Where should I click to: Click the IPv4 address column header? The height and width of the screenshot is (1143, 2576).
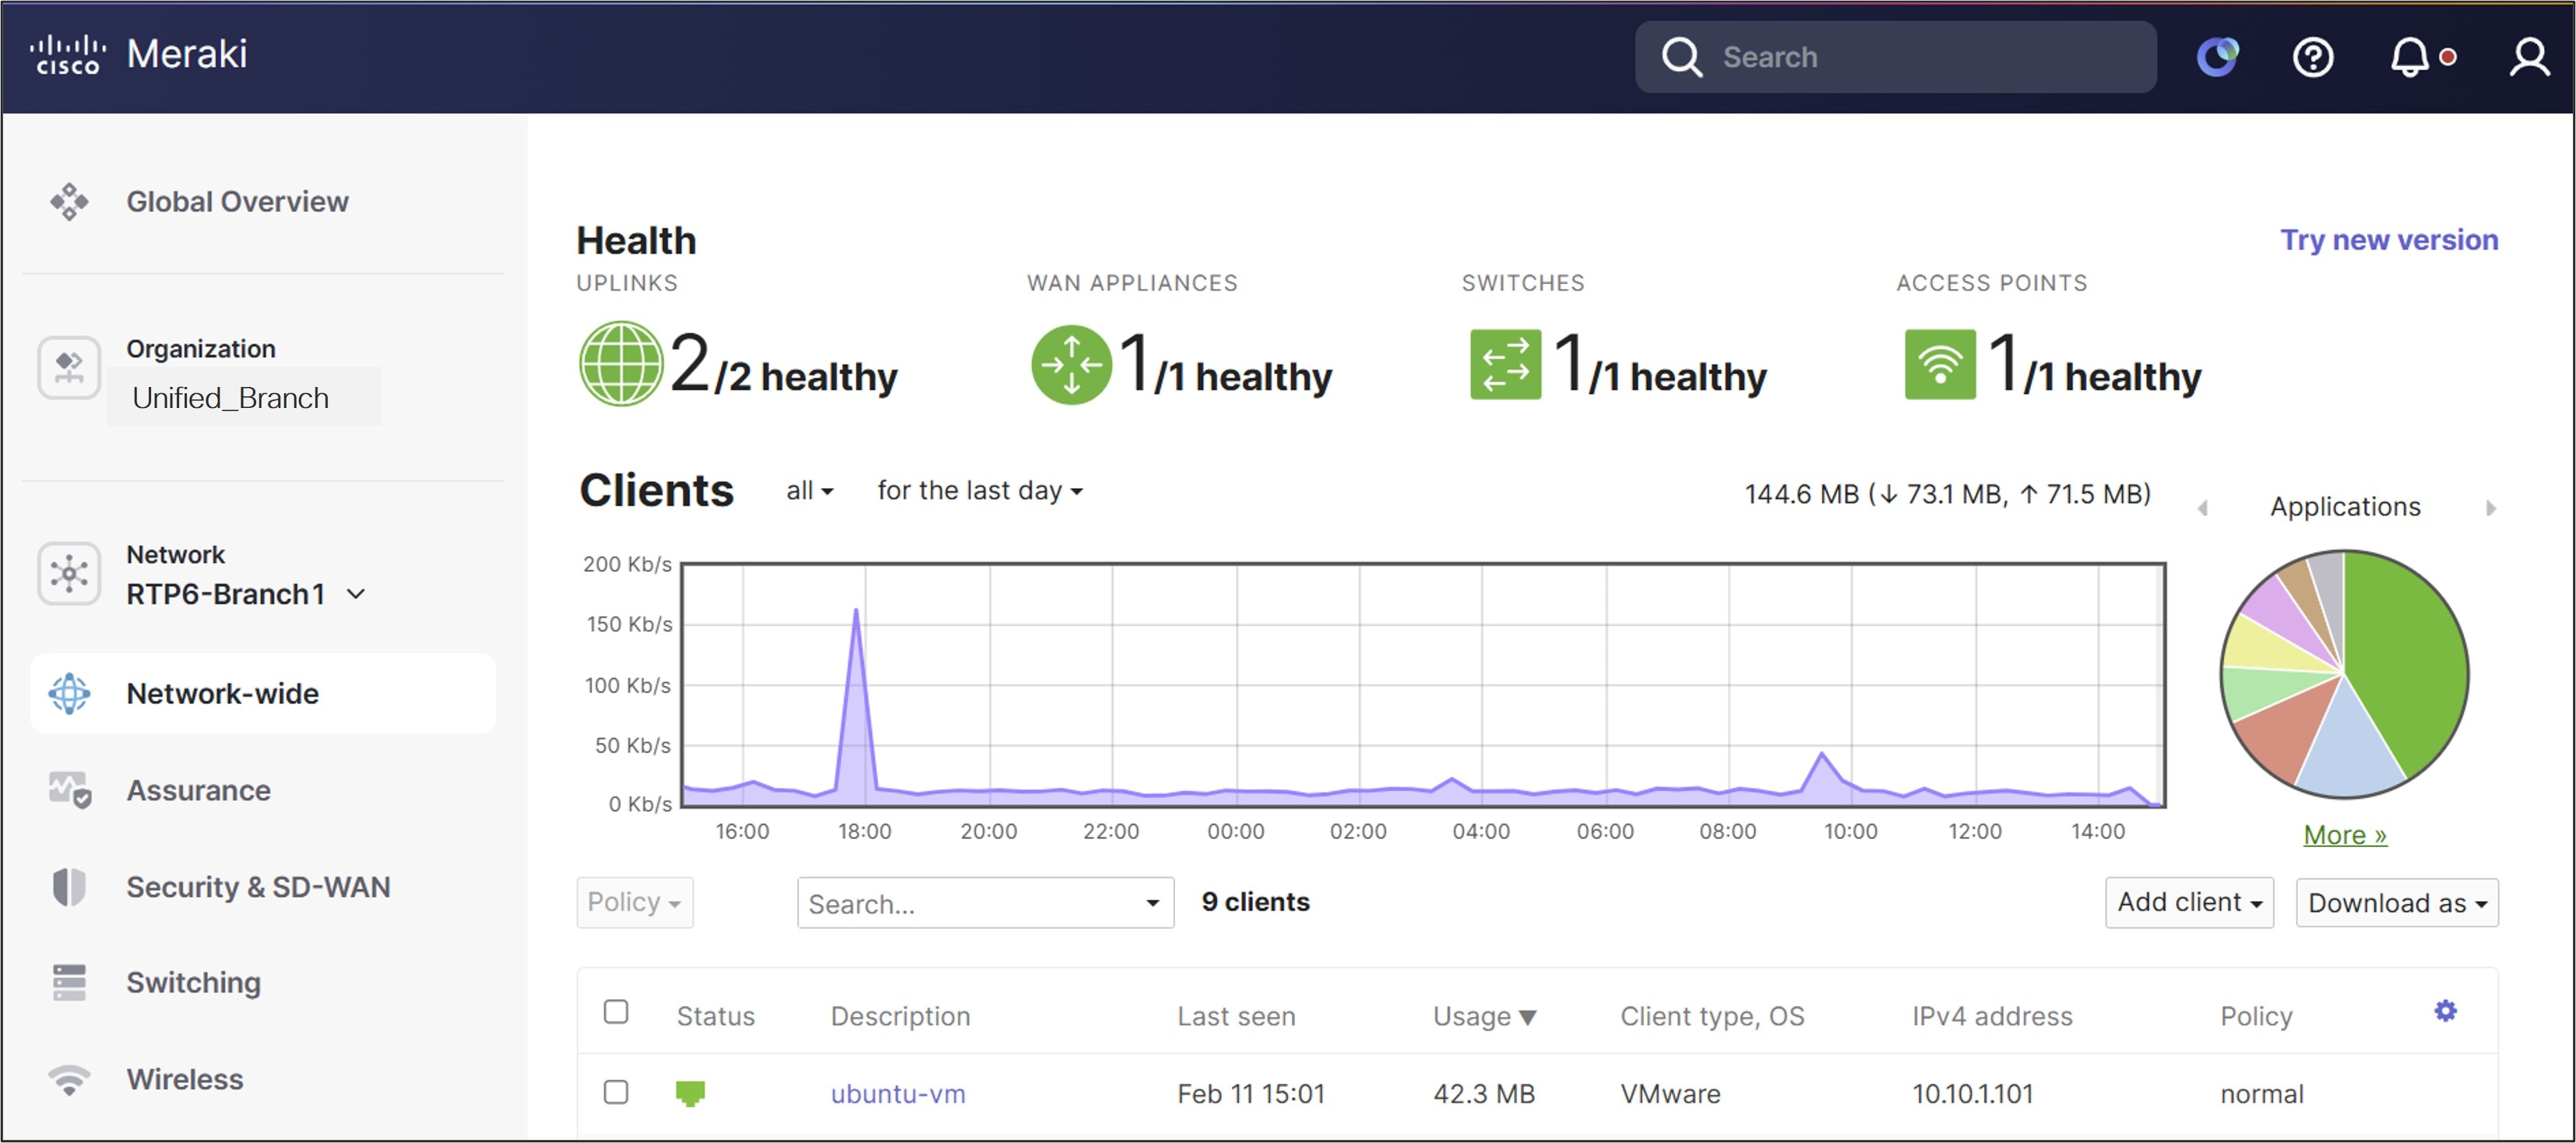[1992, 1016]
